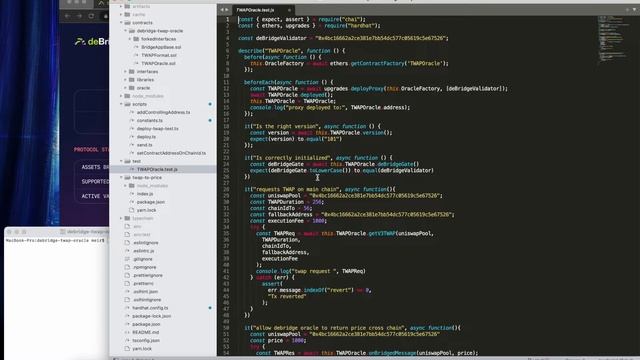Expand the typechain folder
Image resolution: width=640 pixels, height=360 pixels.
pyautogui.click(x=121, y=218)
